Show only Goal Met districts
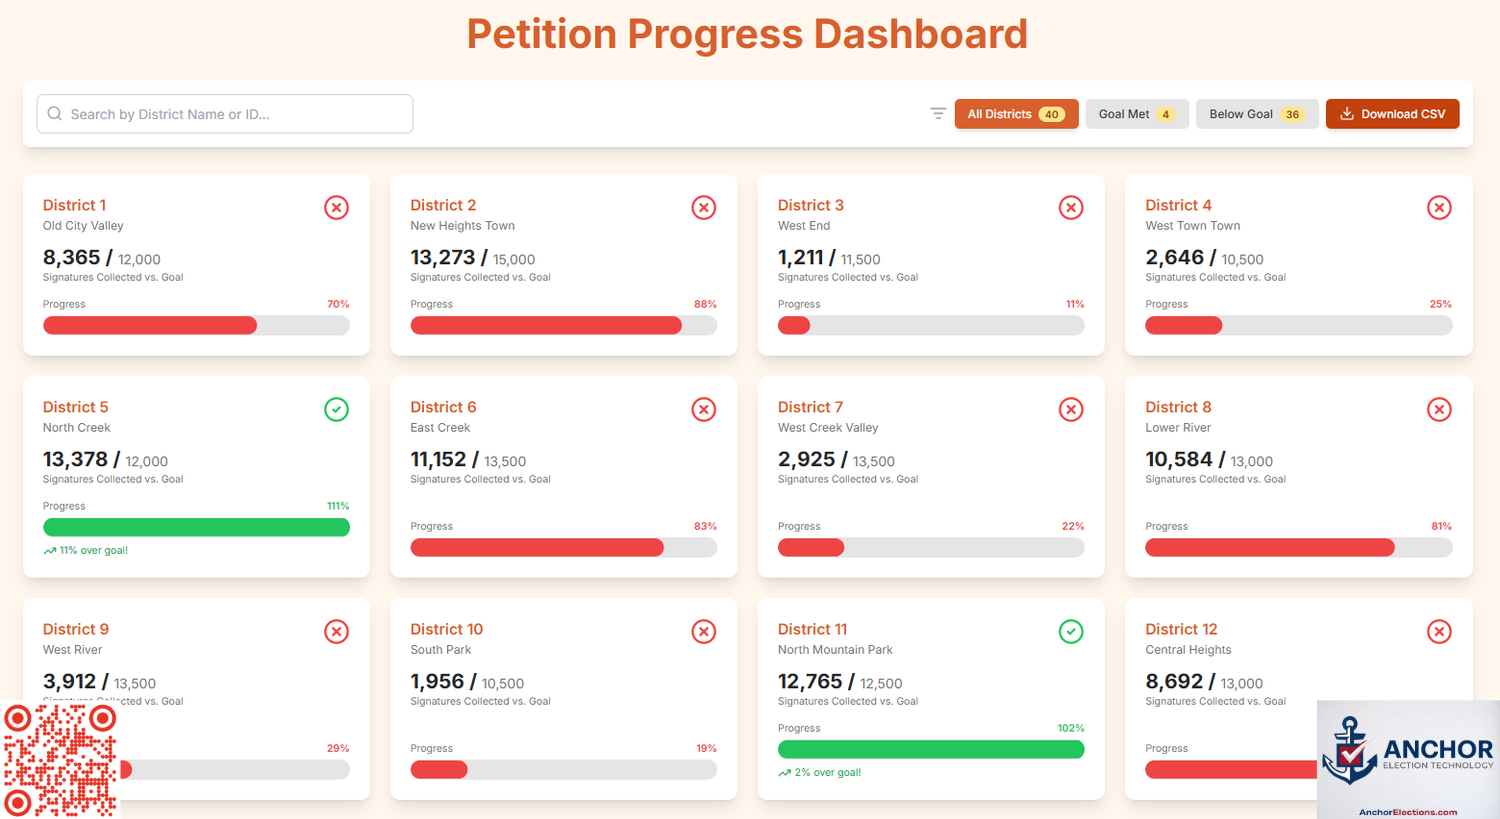The height and width of the screenshot is (819, 1500). pos(1137,114)
